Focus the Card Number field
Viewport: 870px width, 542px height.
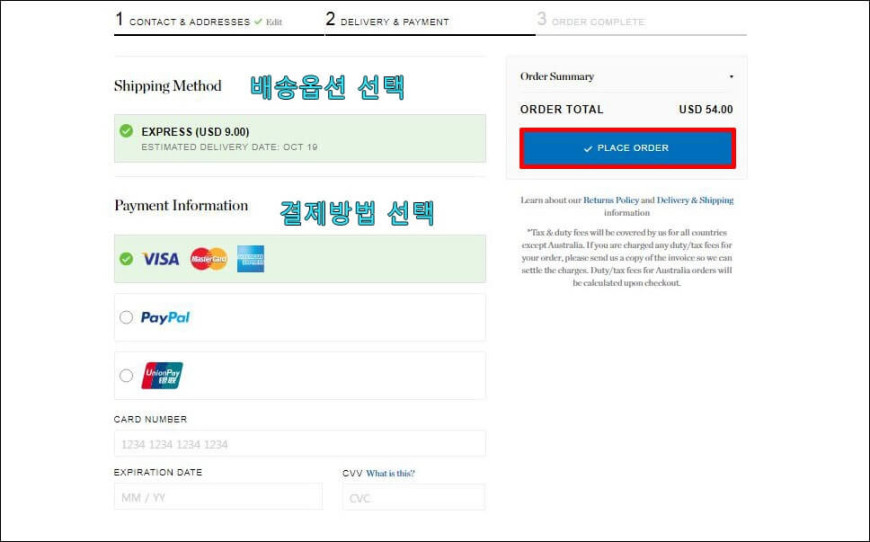pos(300,444)
